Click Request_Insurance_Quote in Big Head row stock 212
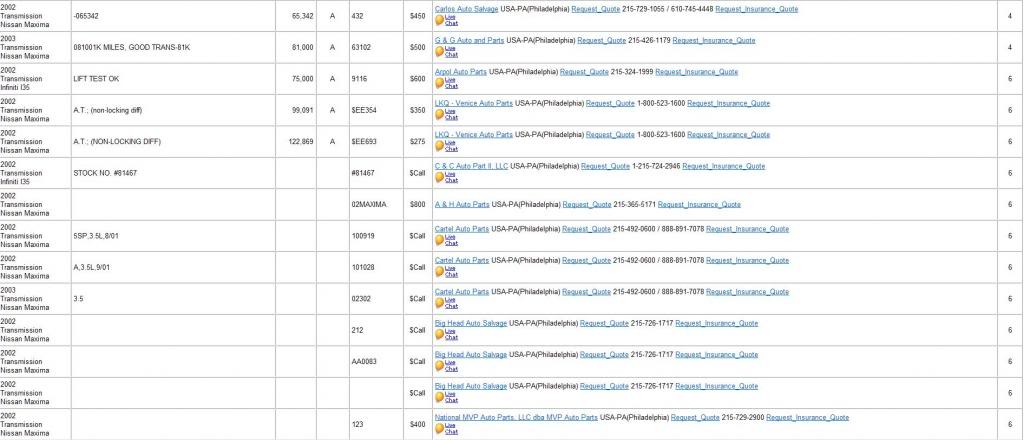Viewport: 1024px width, 440px height. pyautogui.click(x=716, y=323)
